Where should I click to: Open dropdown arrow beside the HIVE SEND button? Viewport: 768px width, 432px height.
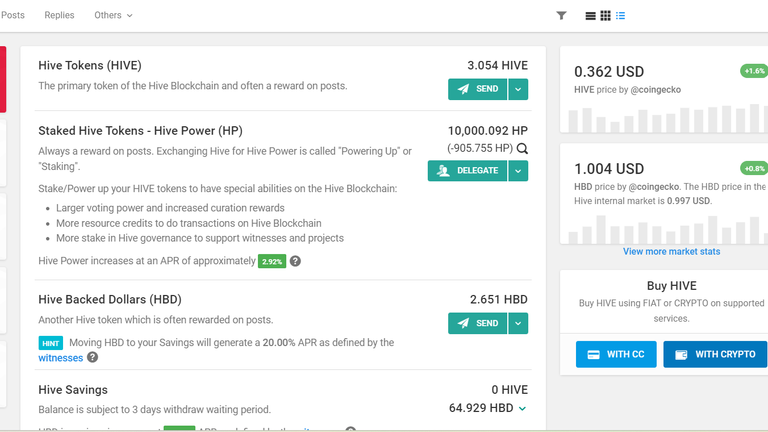(x=518, y=89)
